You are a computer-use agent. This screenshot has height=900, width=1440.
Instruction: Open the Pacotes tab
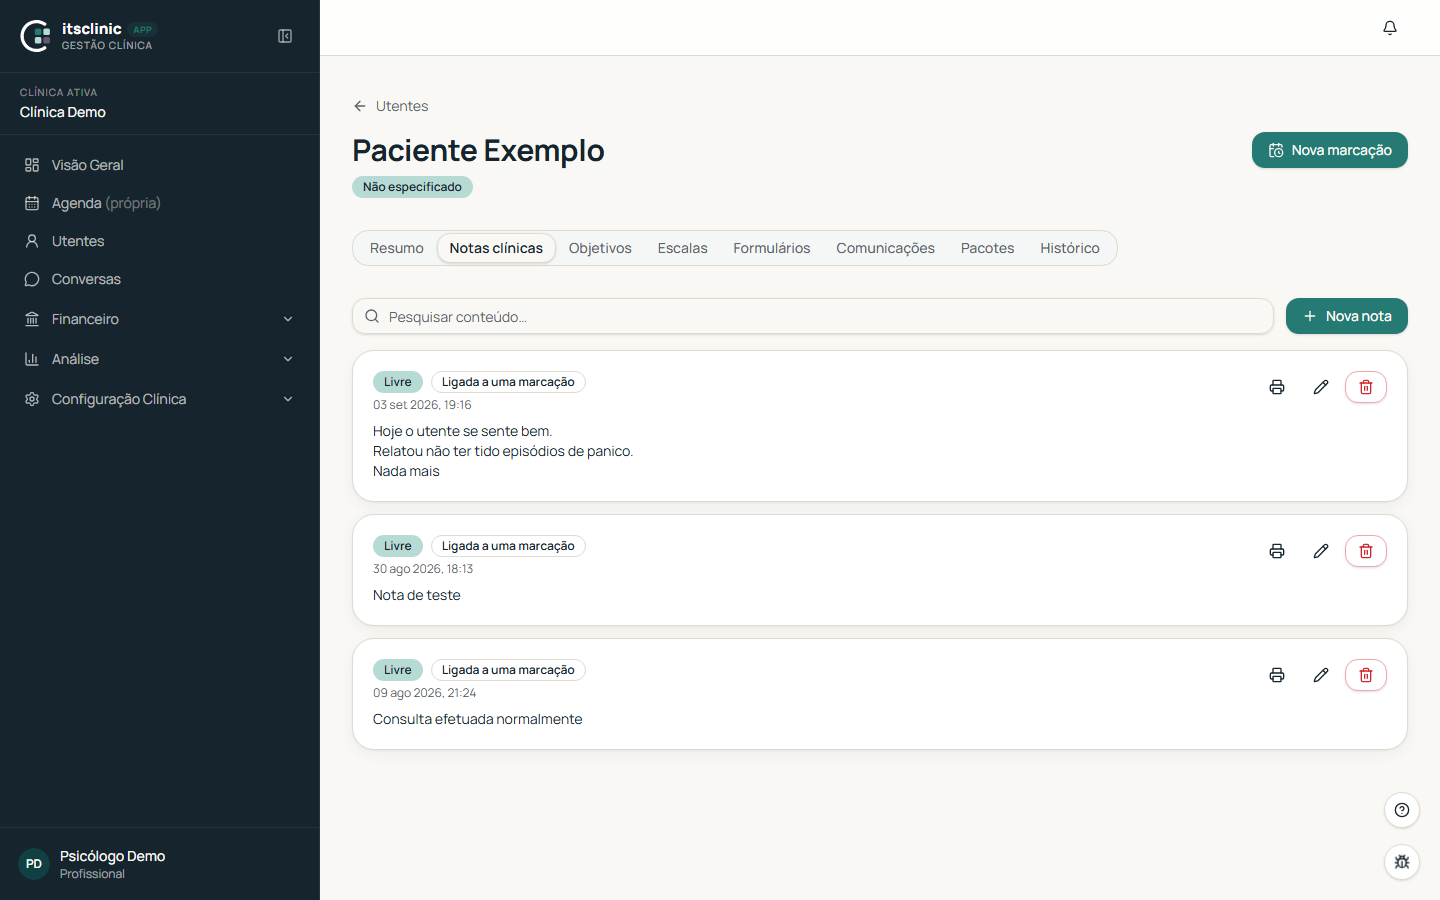click(988, 248)
